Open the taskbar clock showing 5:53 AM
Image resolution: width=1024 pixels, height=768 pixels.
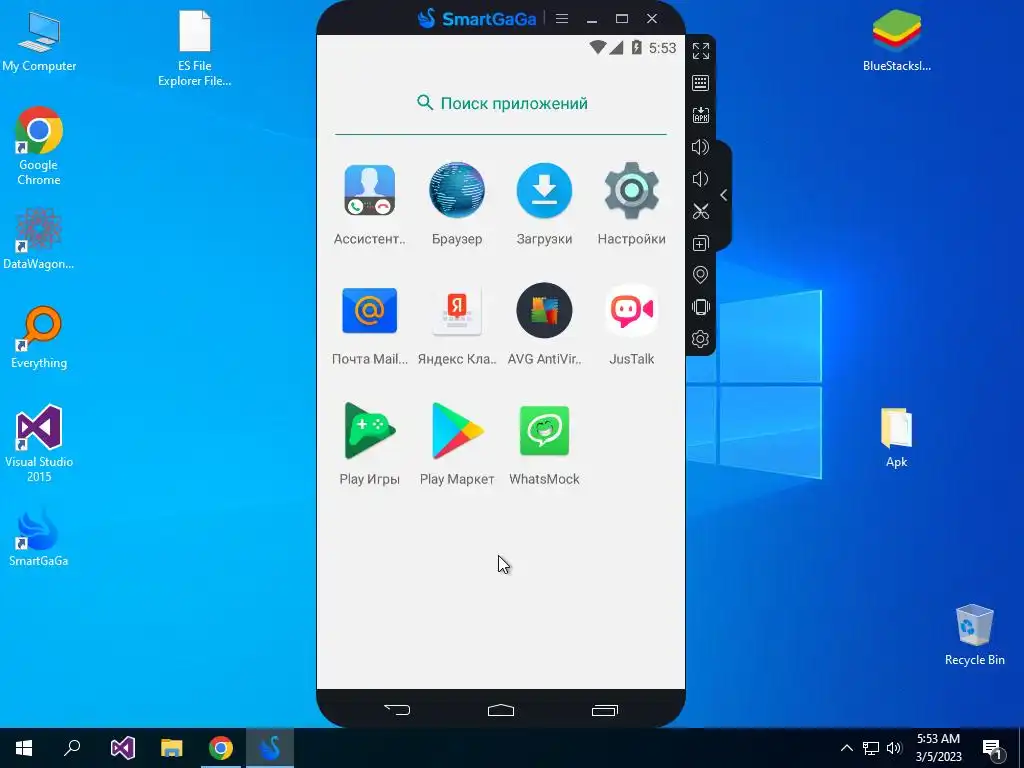click(x=938, y=748)
